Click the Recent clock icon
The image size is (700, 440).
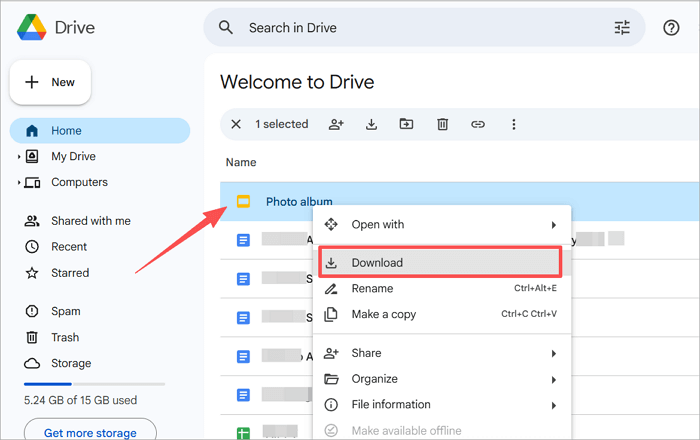point(32,247)
